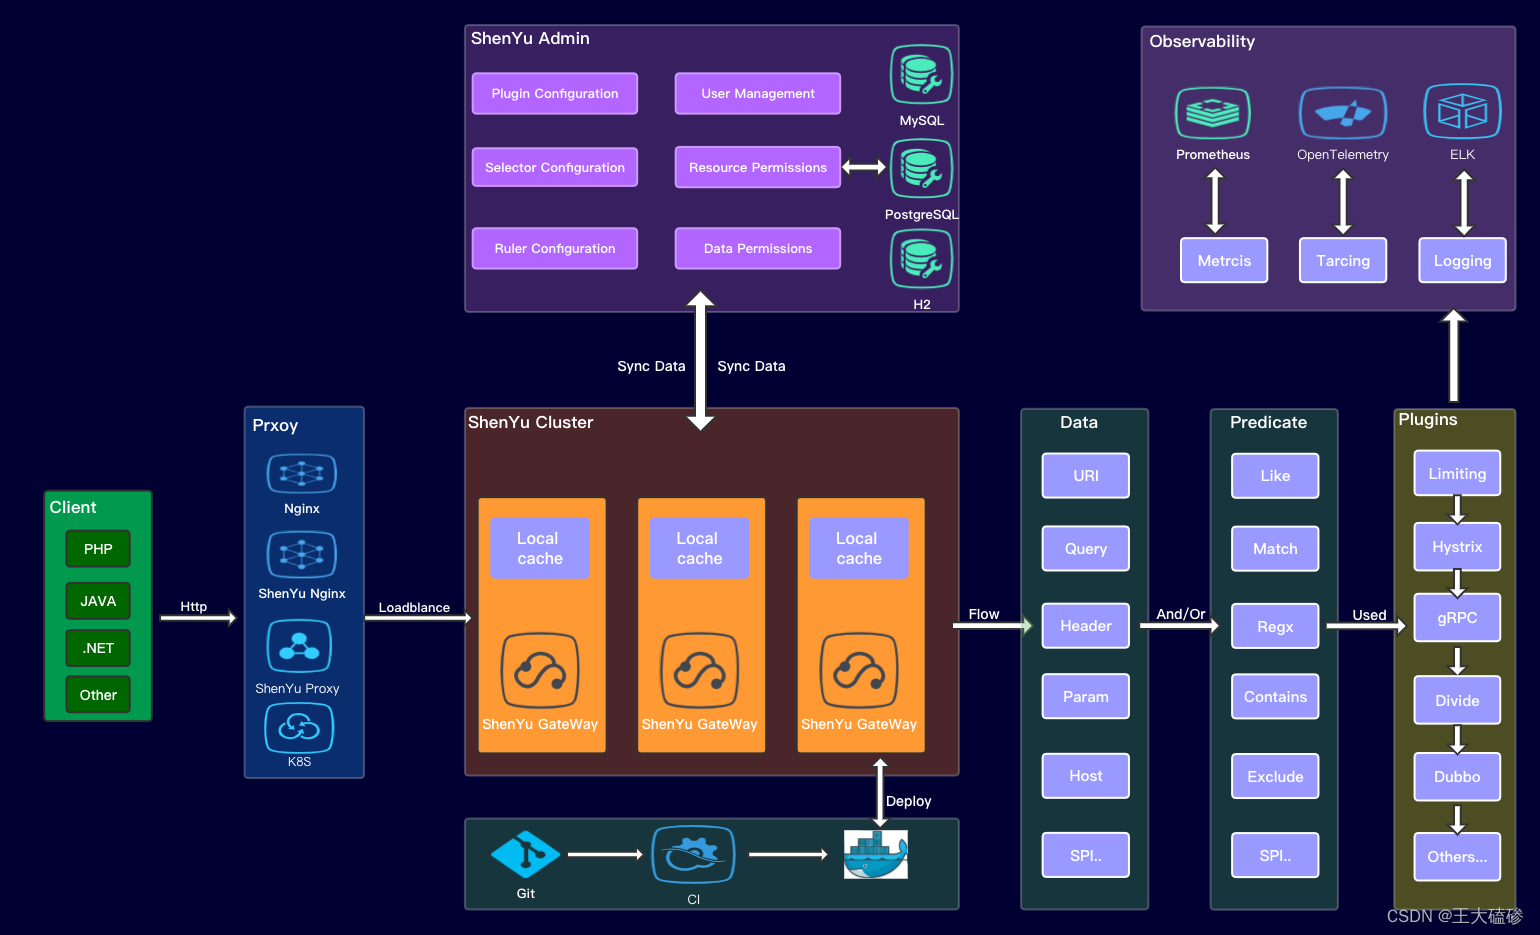Click the ShenYu Cluster title text
Viewport: 1540px width, 935px height.
[530, 422]
